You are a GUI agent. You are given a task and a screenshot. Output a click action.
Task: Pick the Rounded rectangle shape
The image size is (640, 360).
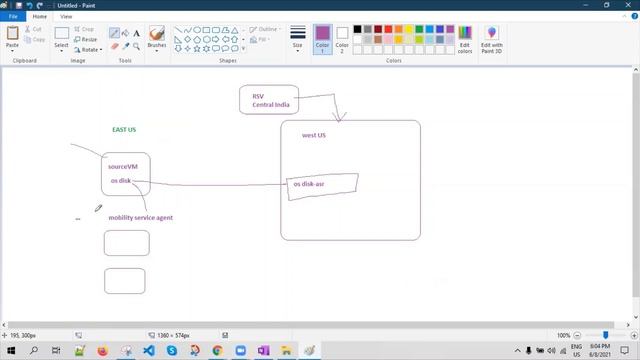[216, 30]
